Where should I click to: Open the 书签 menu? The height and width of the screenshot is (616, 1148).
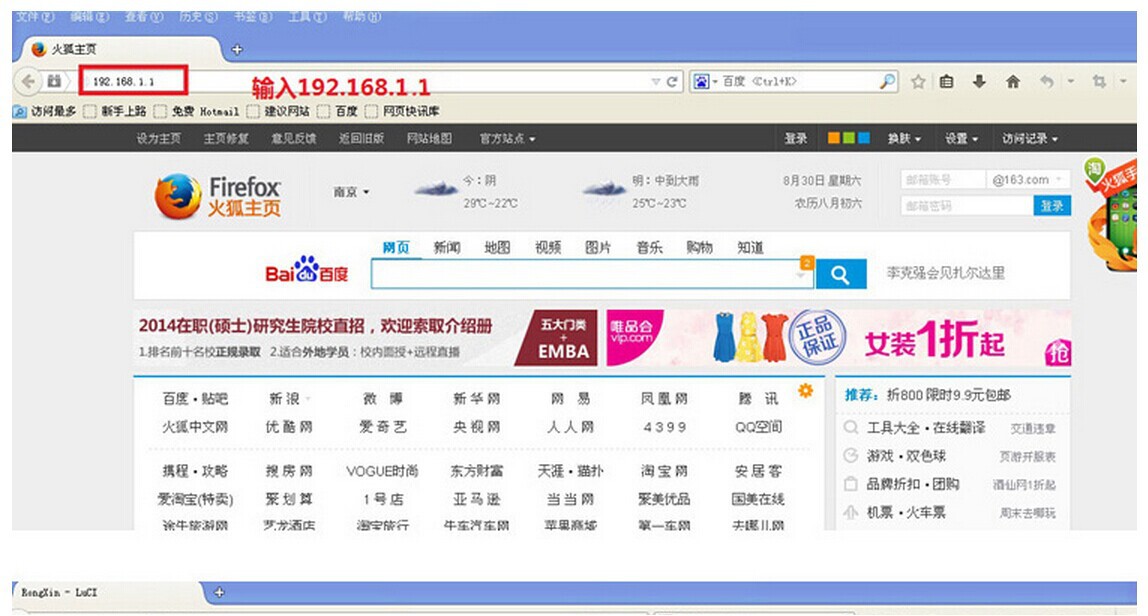pos(253,16)
